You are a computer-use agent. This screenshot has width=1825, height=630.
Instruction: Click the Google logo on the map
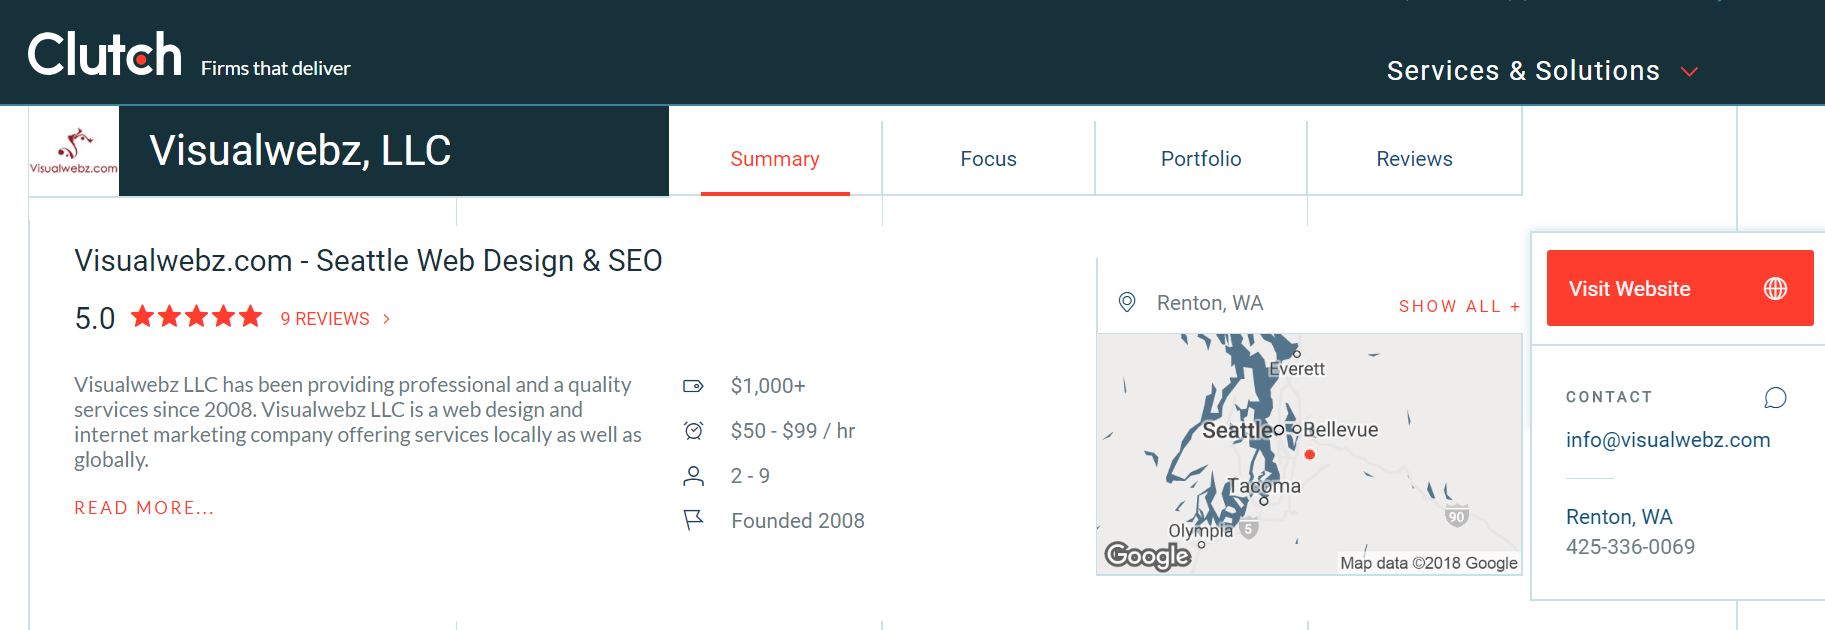[x=1147, y=555]
